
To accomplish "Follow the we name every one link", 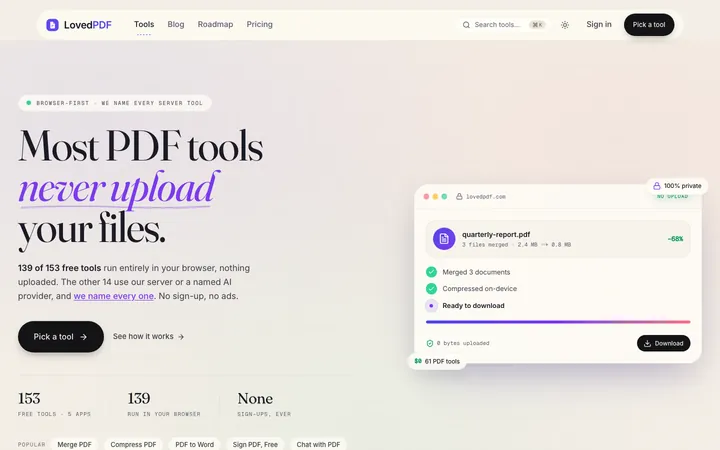I will pos(113,296).
